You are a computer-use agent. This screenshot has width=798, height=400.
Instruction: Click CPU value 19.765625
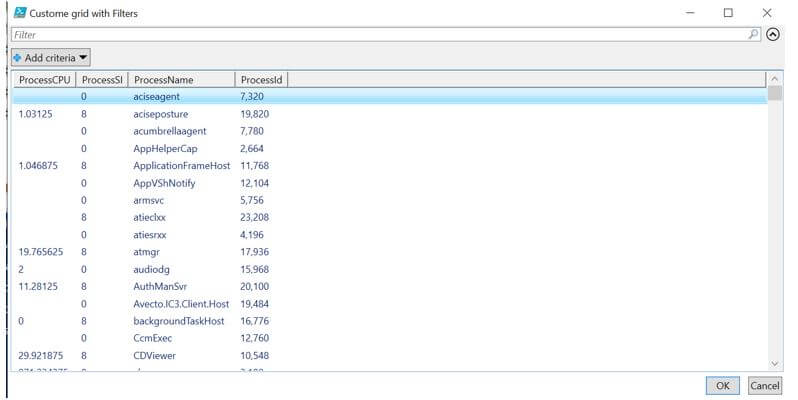coord(41,252)
